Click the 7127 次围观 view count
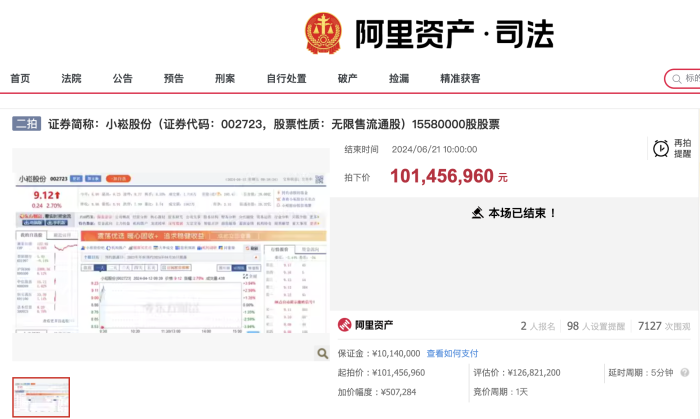 664,326
